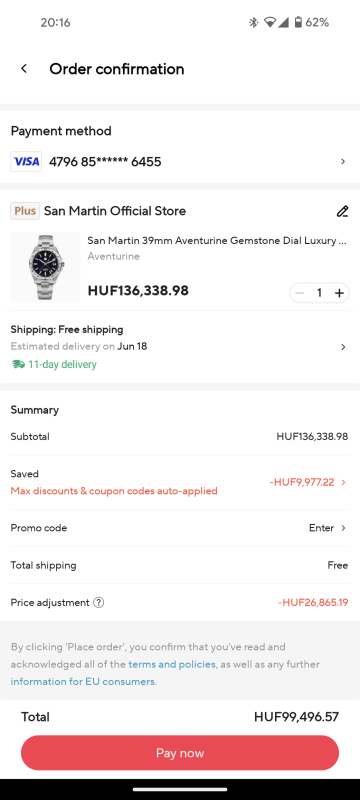360x800 pixels.
Task: Tap the pencil edit icon for store
Action: (x=343, y=211)
